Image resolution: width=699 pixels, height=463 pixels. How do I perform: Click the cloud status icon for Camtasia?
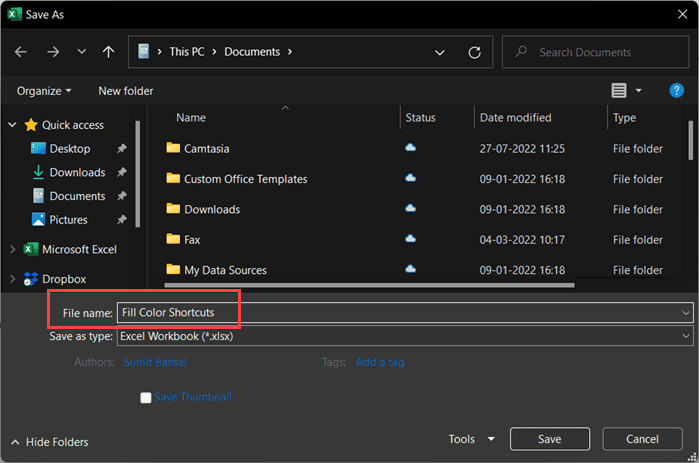coord(411,148)
